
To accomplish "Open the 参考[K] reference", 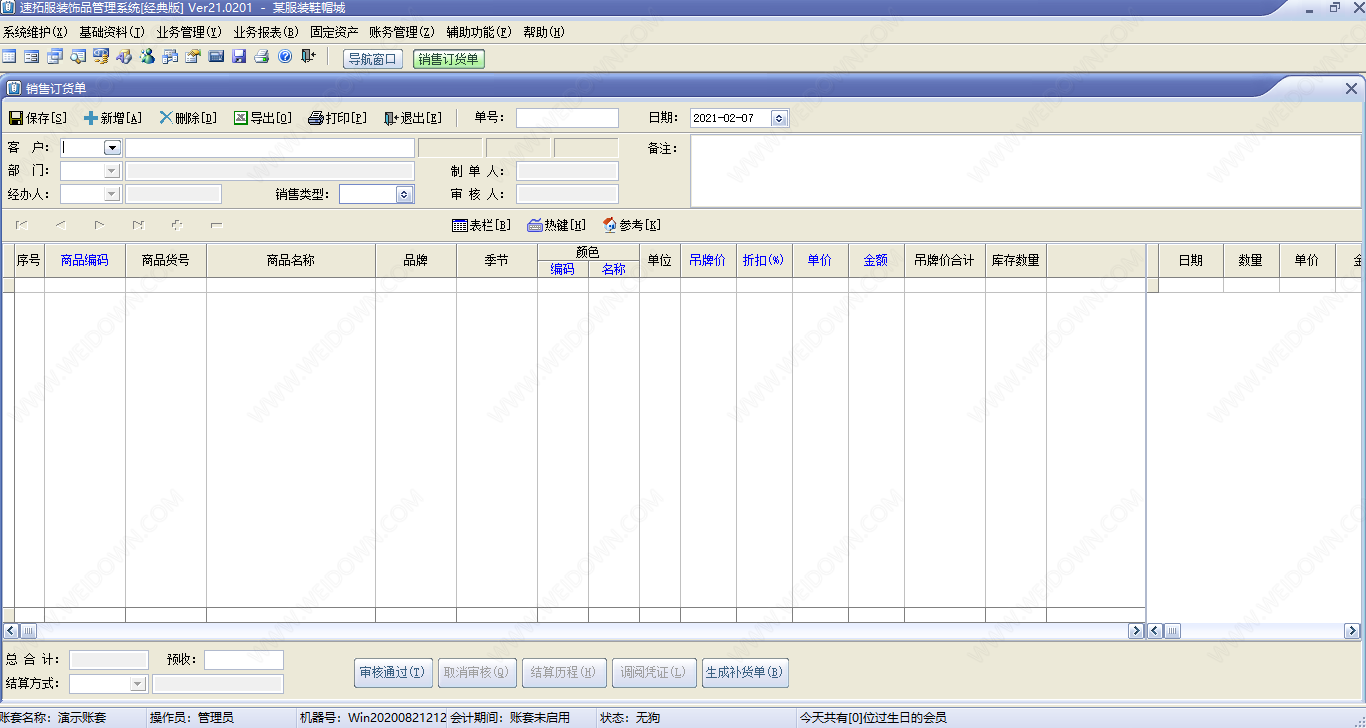I will tap(632, 225).
